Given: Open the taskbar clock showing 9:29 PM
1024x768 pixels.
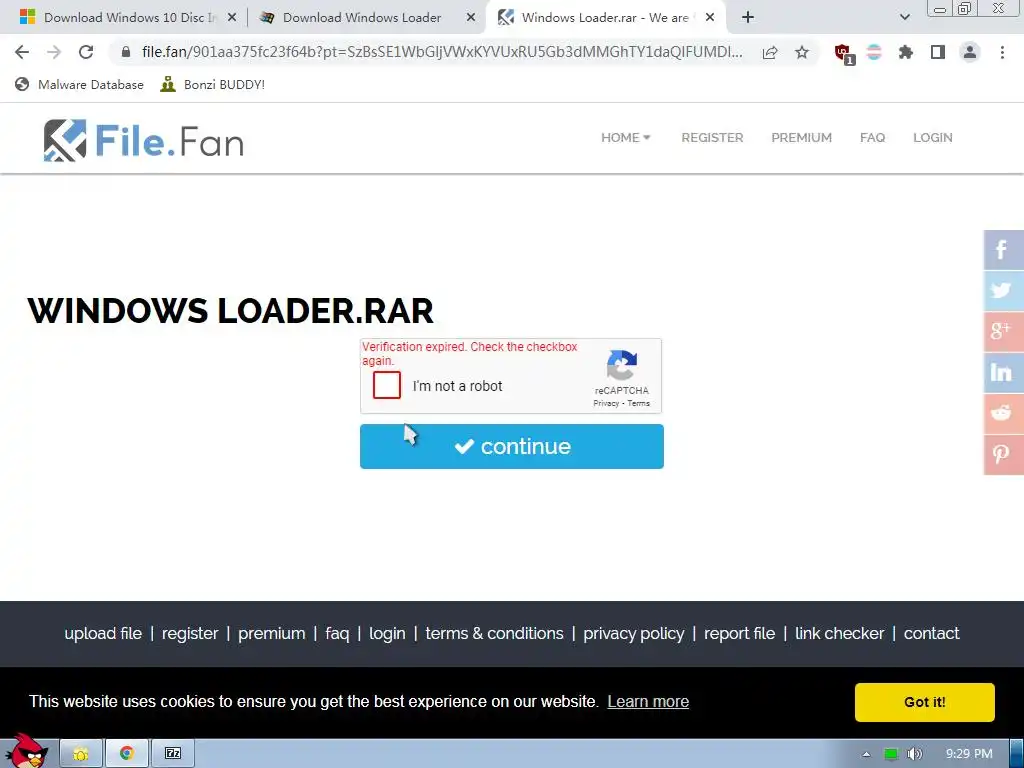Looking at the screenshot, I should pos(969,754).
